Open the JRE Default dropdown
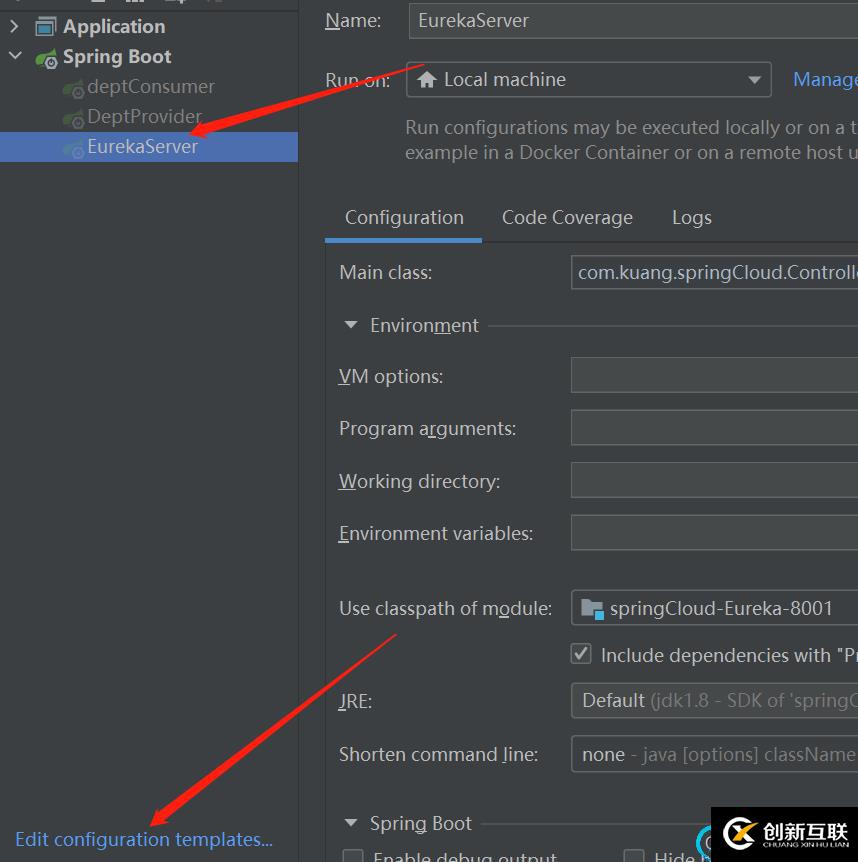The image size is (858, 862). pos(715,700)
